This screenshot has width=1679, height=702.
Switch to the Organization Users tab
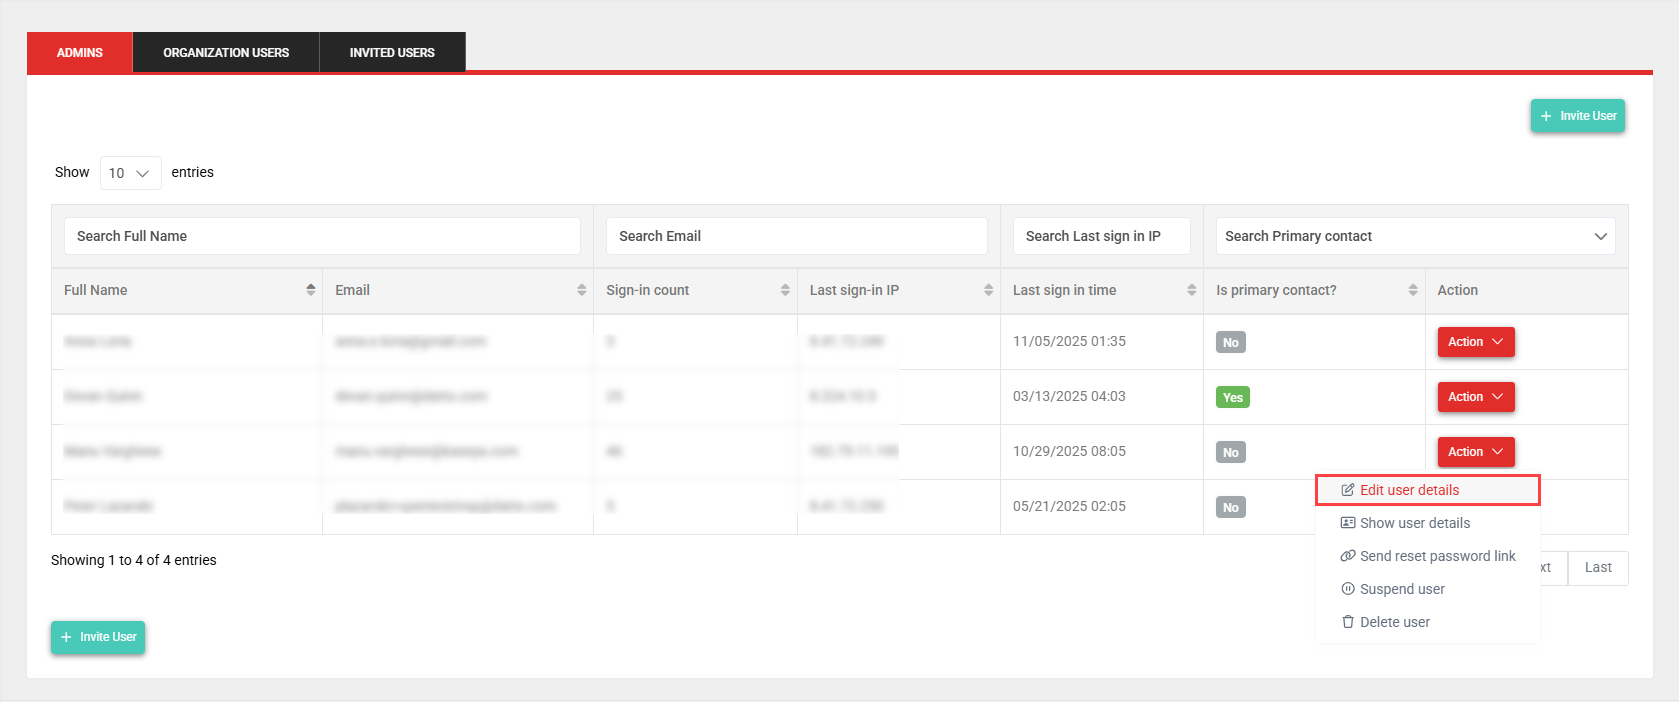point(226,52)
